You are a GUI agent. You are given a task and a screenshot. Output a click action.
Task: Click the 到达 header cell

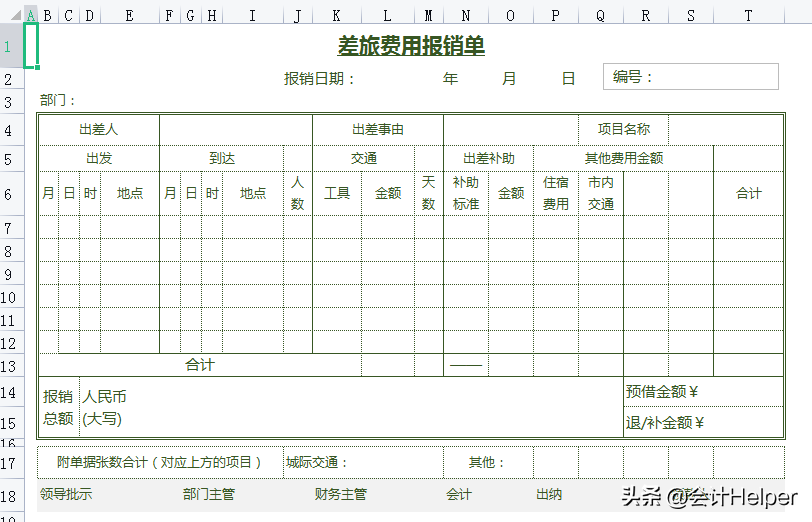point(222,158)
